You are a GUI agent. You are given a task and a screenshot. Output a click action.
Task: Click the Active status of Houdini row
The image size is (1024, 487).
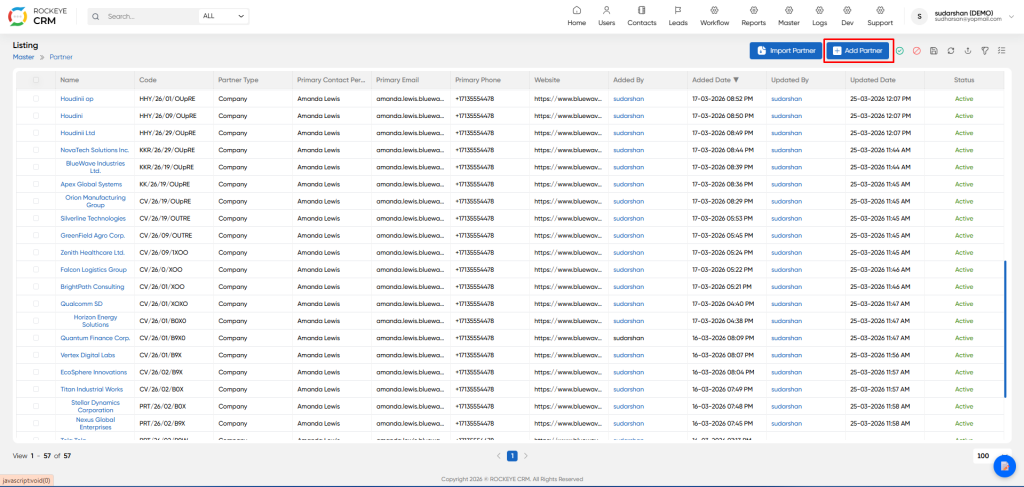pos(964,116)
